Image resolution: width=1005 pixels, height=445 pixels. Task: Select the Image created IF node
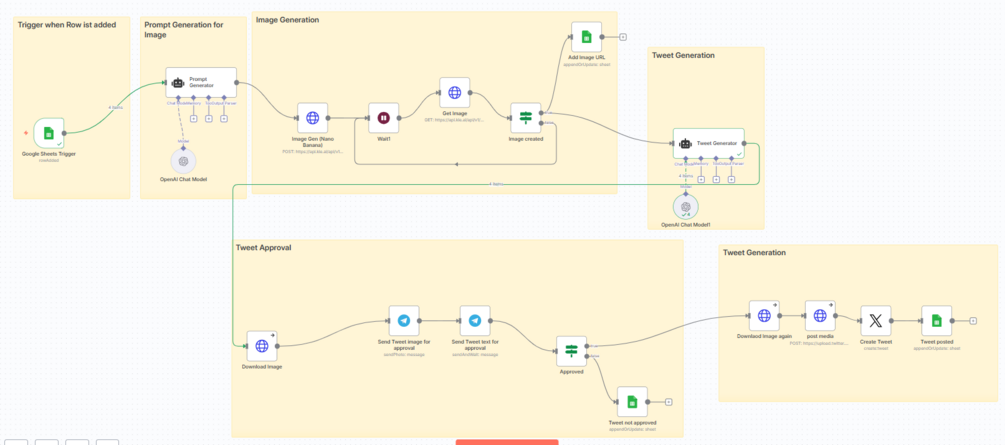pos(526,118)
